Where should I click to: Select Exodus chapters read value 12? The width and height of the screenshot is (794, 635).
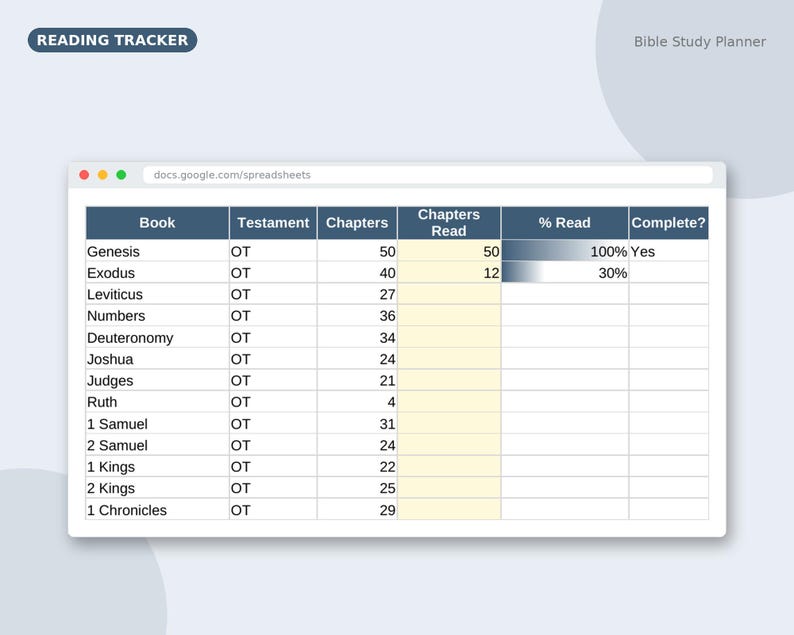coord(449,272)
